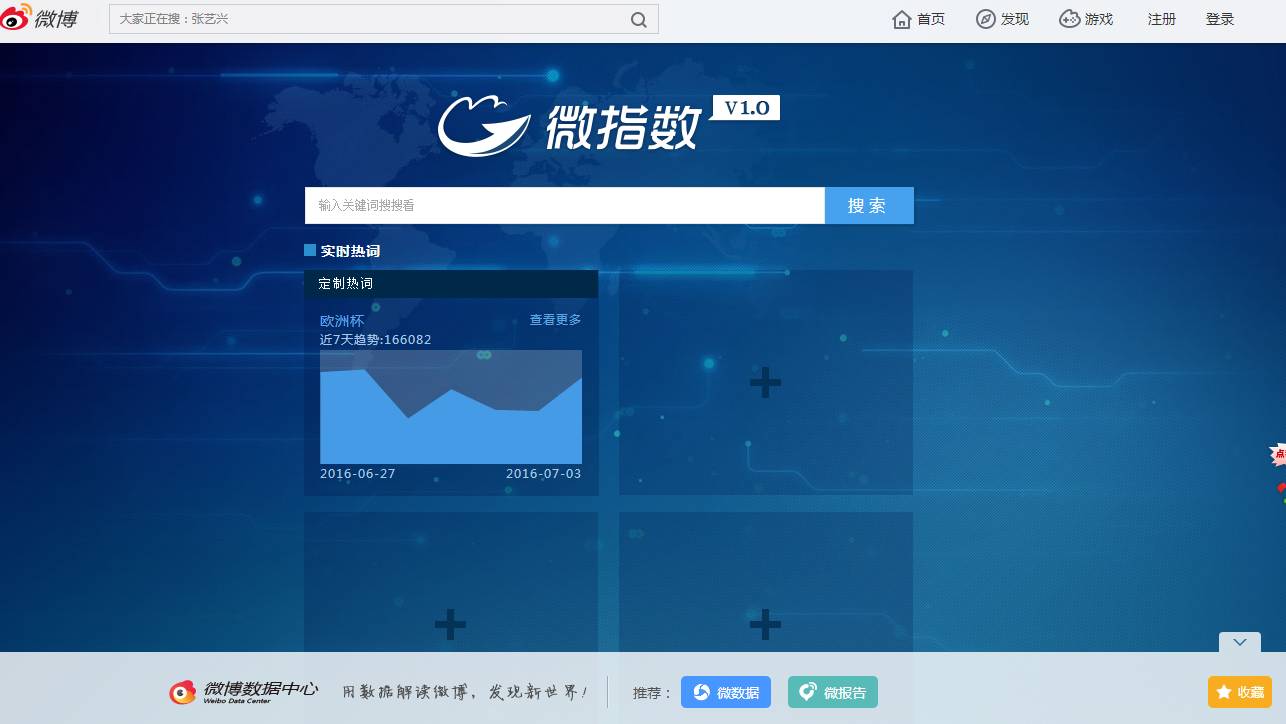This screenshot has height=724, width=1286.
Task: Click the plus icon in bottom-right empty card
Action: click(x=765, y=625)
